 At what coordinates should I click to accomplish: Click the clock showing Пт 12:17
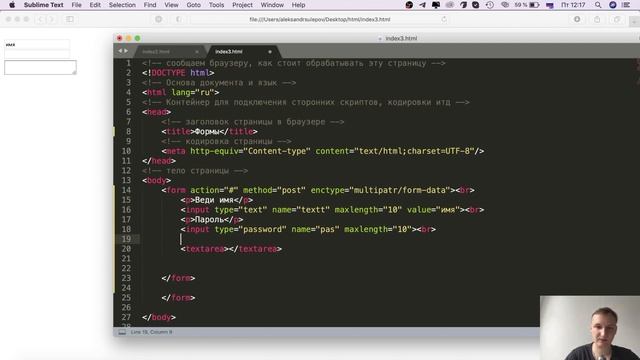coord(573,5)
